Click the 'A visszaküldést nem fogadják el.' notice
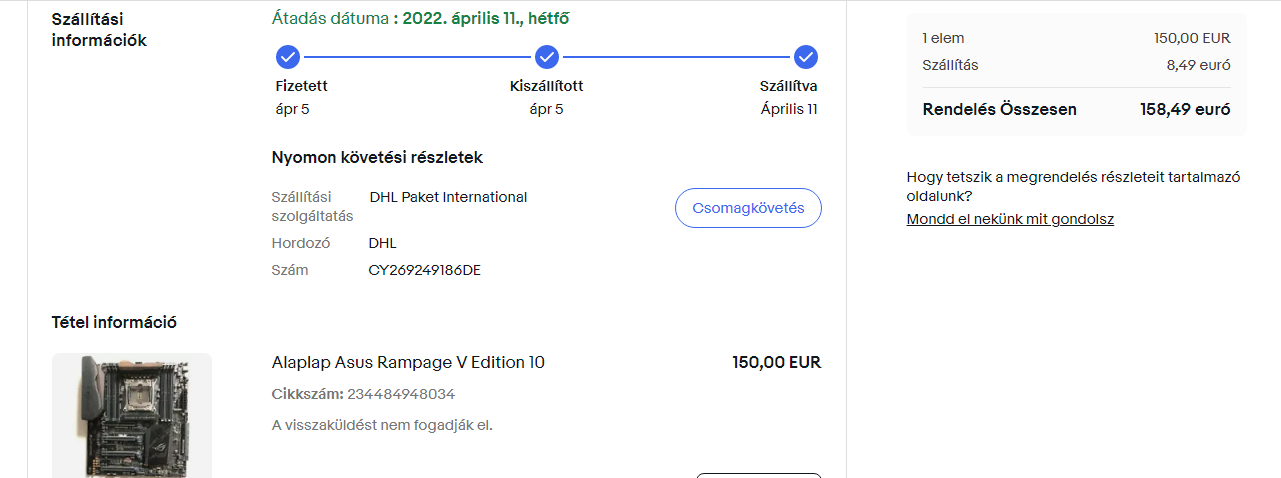 (x=382, y=425)
